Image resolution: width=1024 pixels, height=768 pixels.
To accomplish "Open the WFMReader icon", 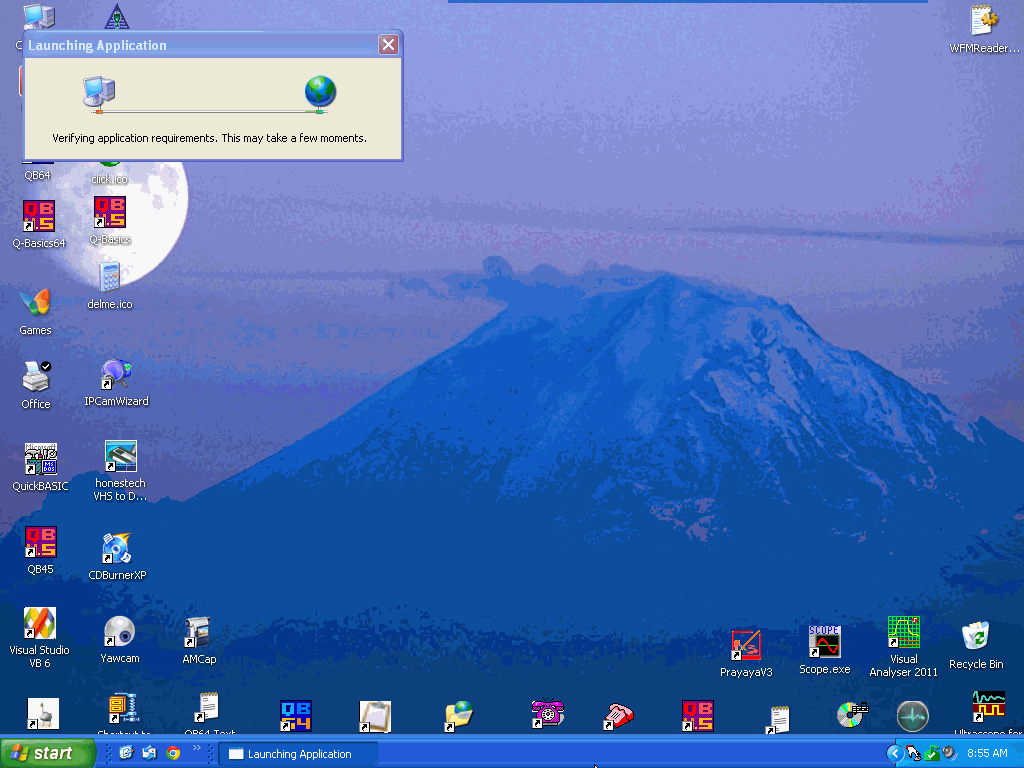I will click(984, 22).
